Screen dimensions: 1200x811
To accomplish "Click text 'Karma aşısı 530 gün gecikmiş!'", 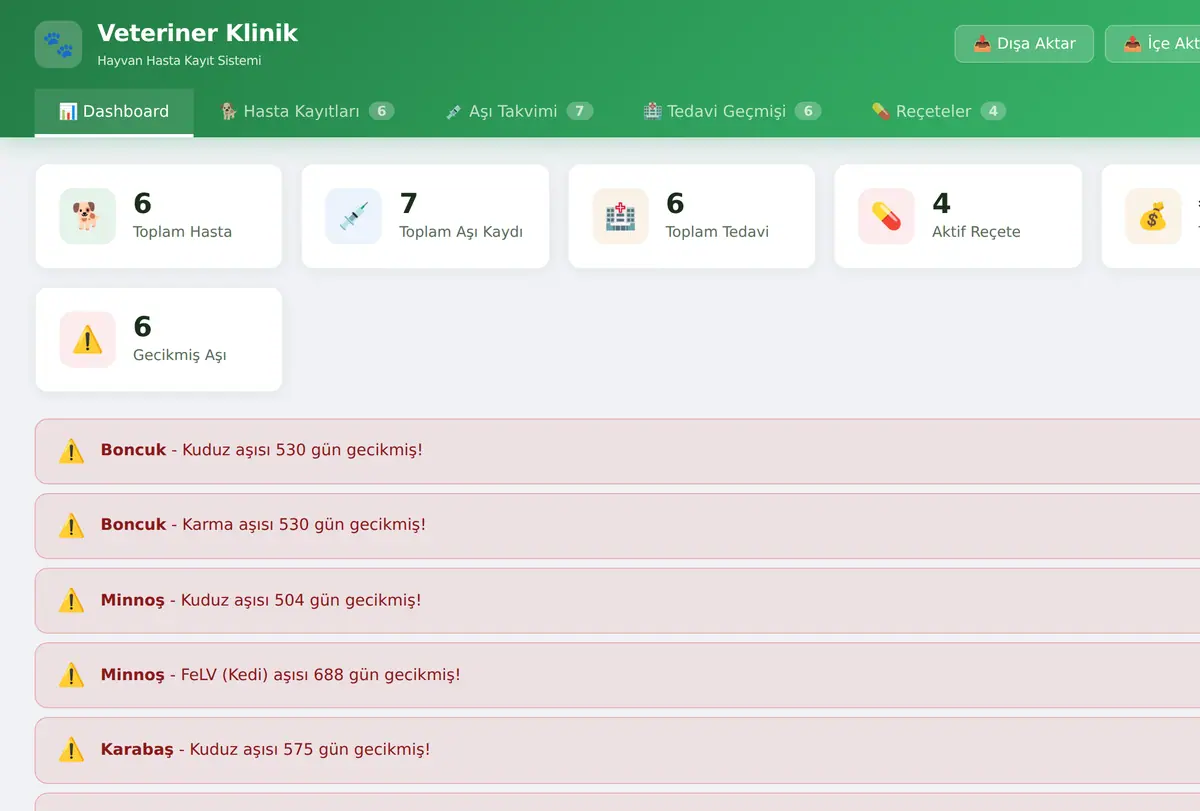I will 304,524.
